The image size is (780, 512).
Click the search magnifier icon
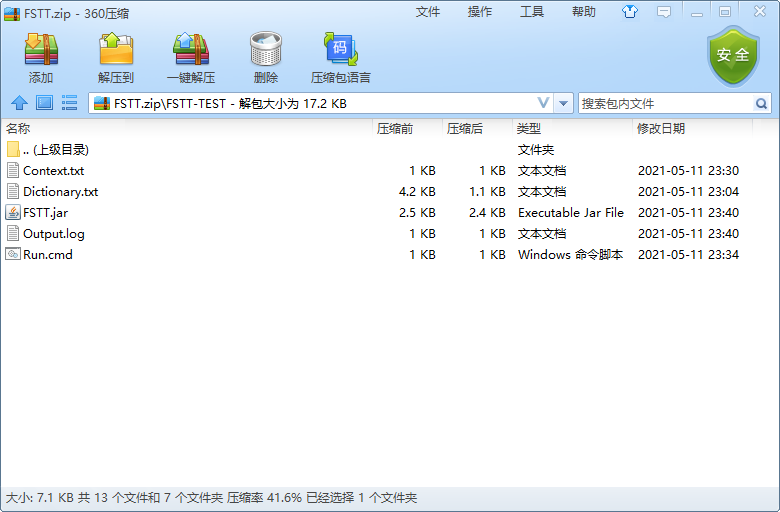click(x=761, y=103)
